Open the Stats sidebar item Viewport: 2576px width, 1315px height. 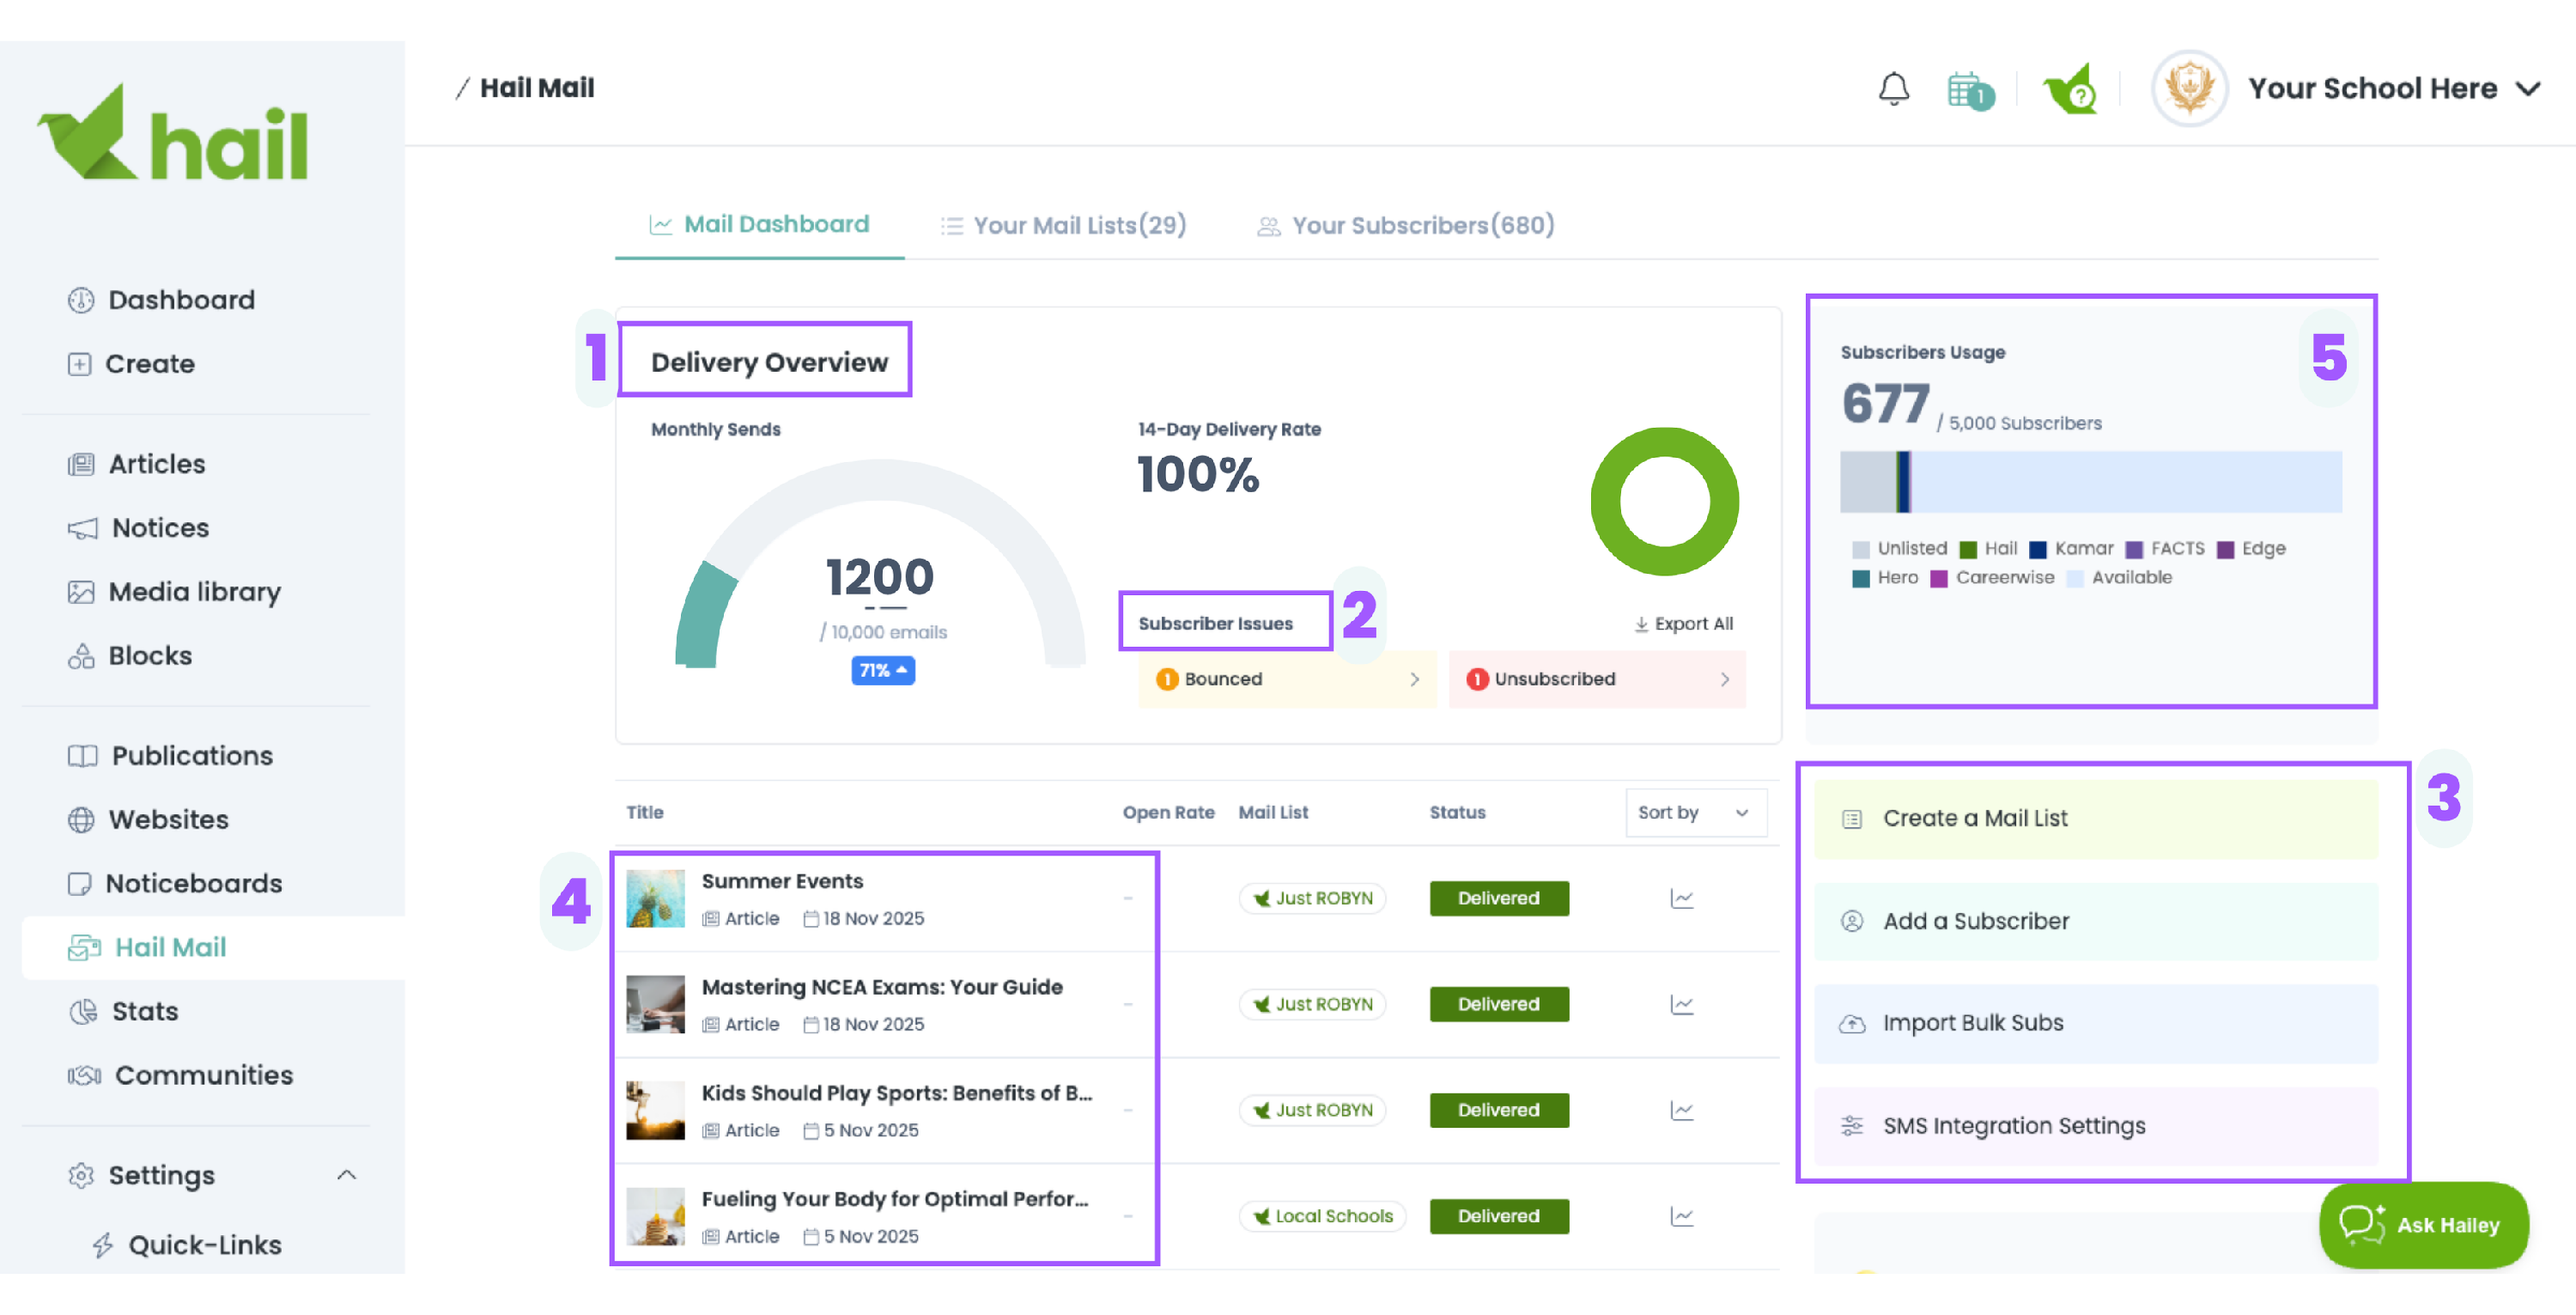point(145,1011)
